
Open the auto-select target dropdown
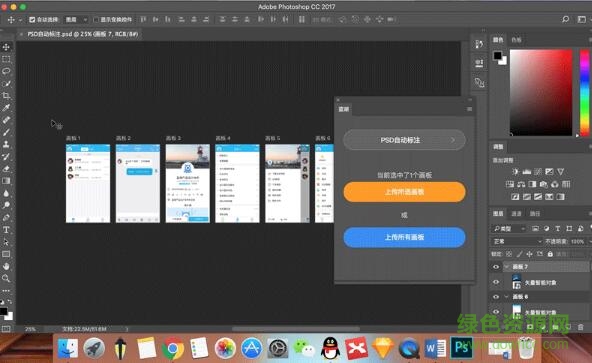point(76,19)
